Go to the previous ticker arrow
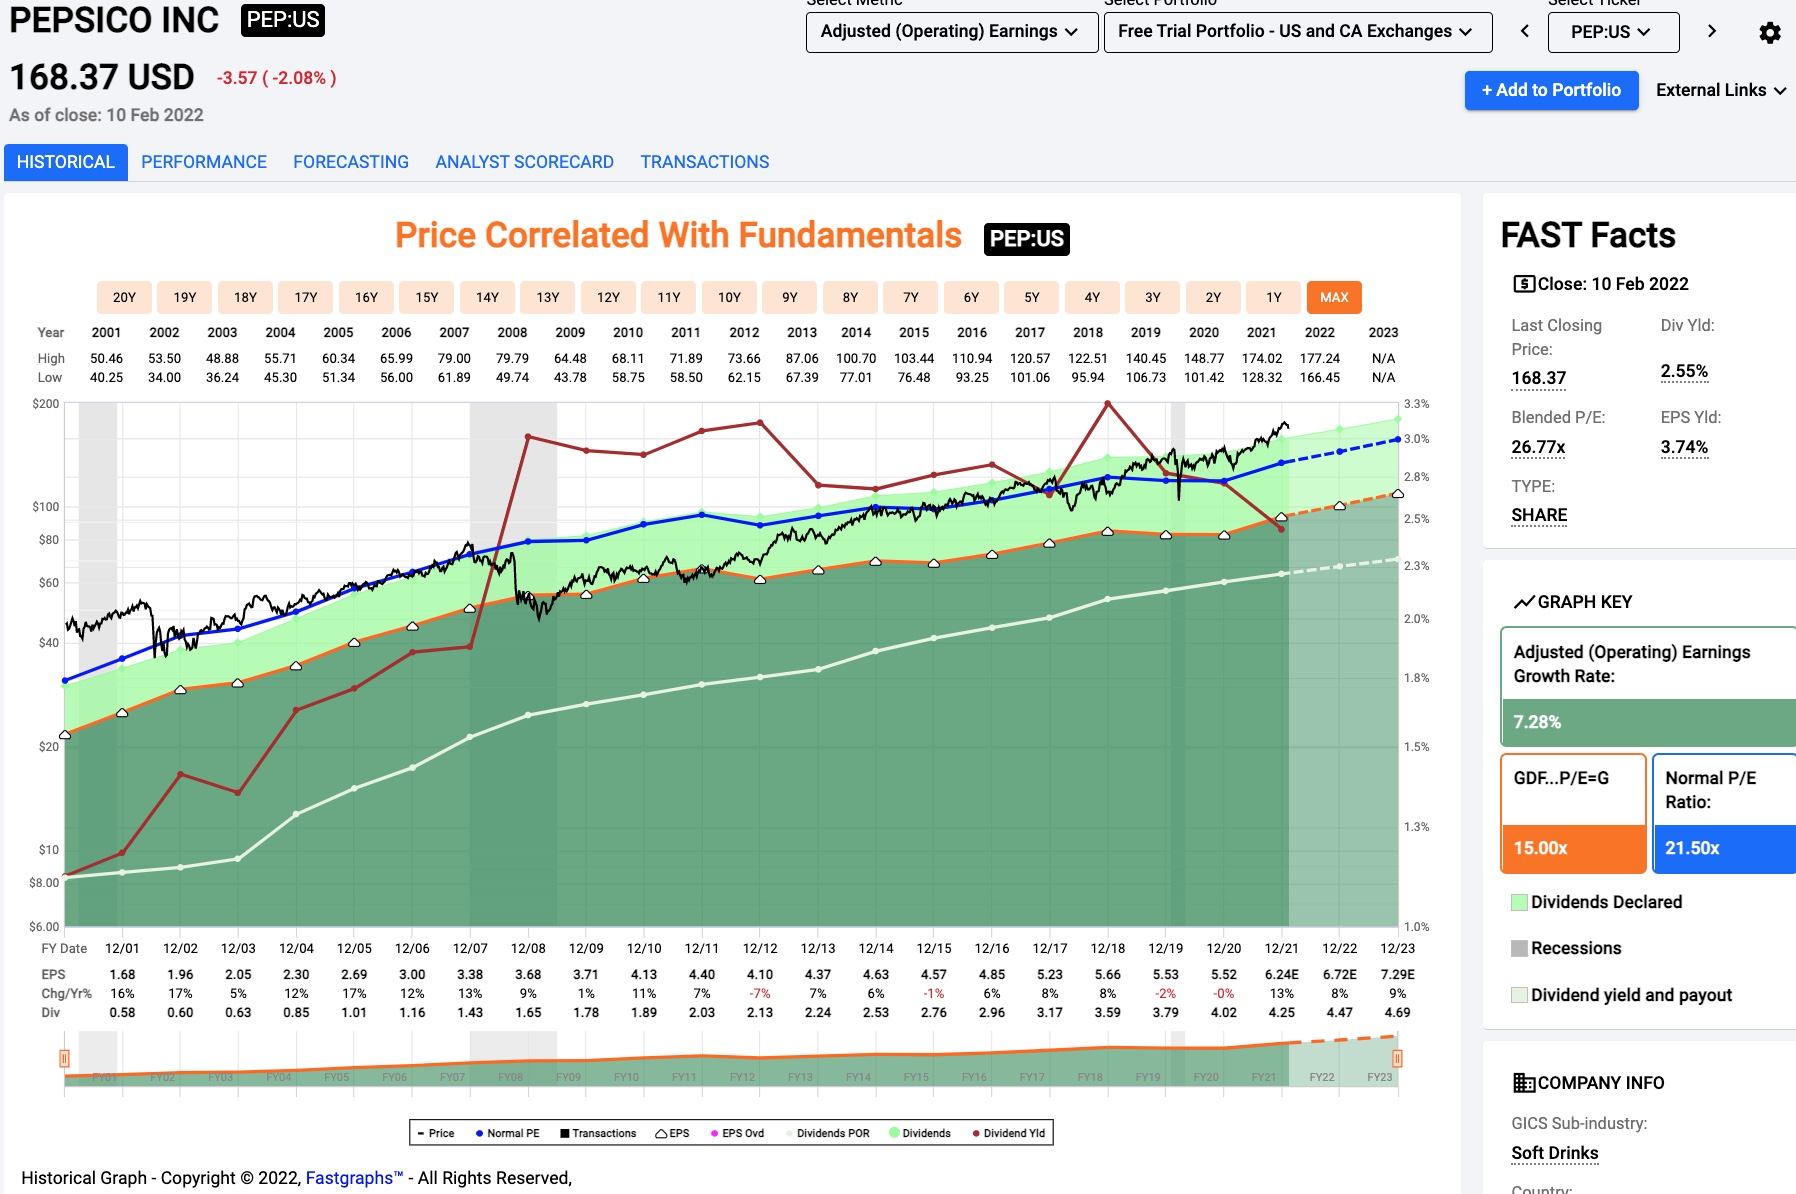This screenshot has width=1796, height=1194. pyautogui.click(x=1524, y=31)
